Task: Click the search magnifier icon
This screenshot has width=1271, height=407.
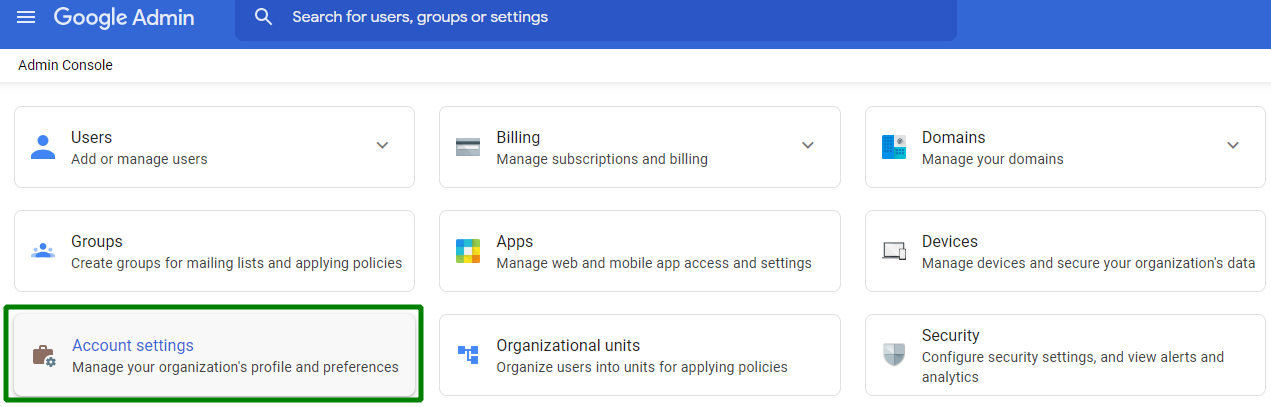Action: coord(263,17)
